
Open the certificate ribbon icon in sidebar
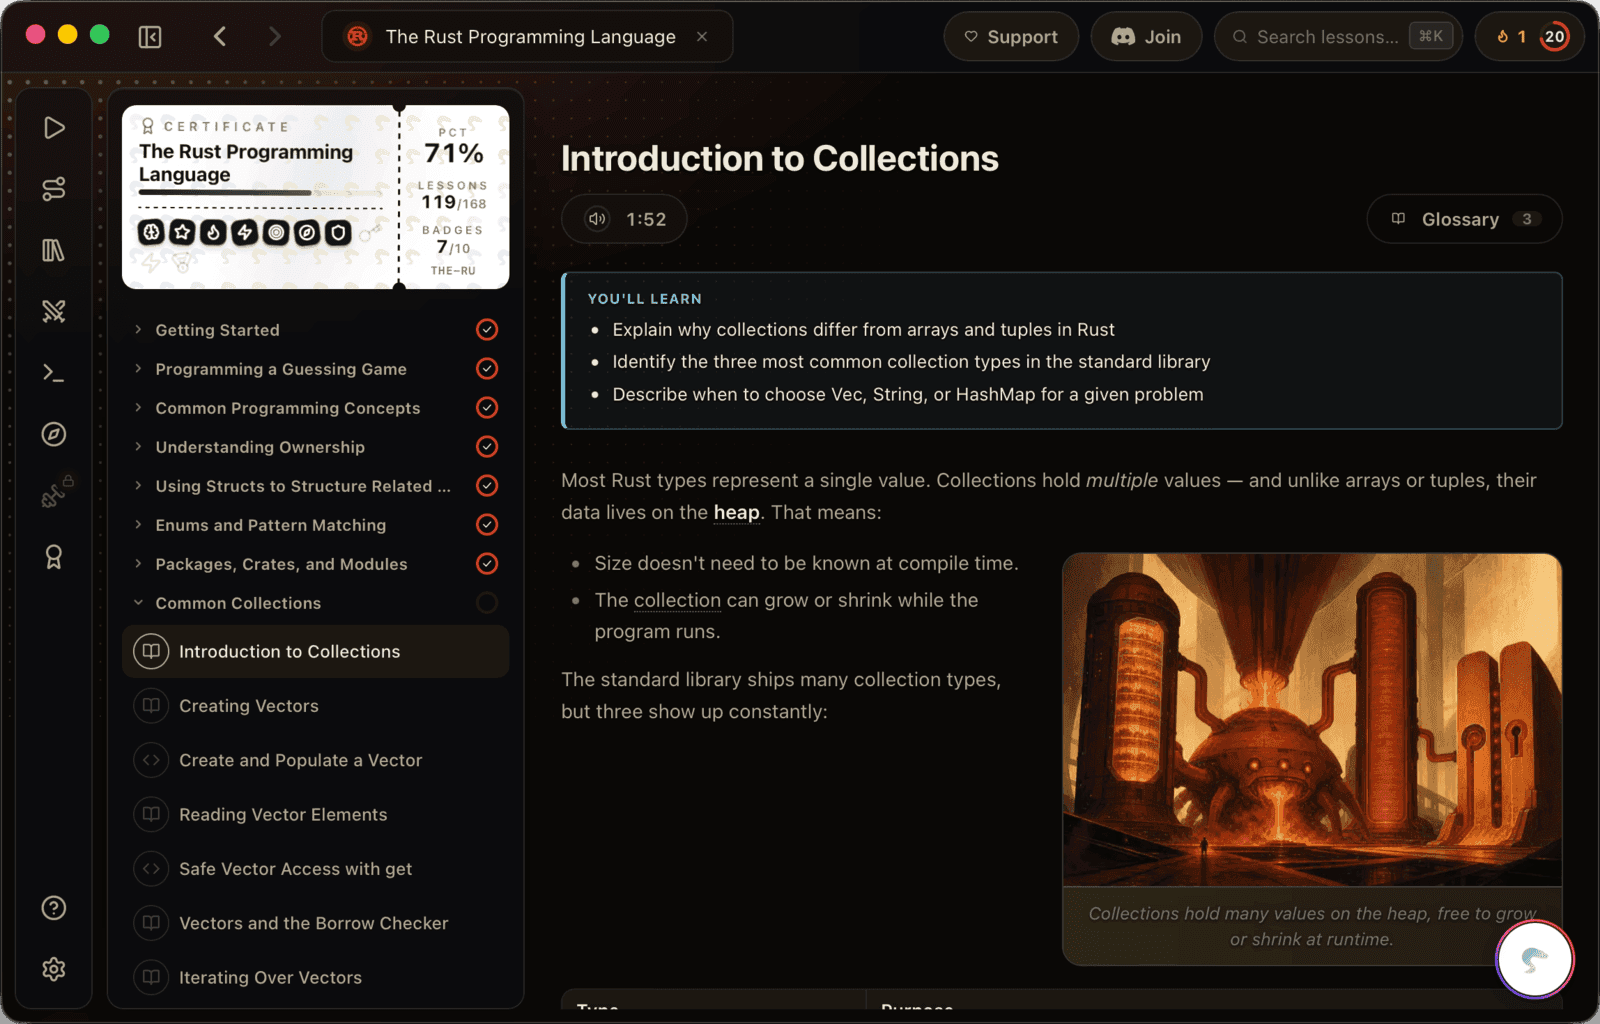(x=54, y=557)
